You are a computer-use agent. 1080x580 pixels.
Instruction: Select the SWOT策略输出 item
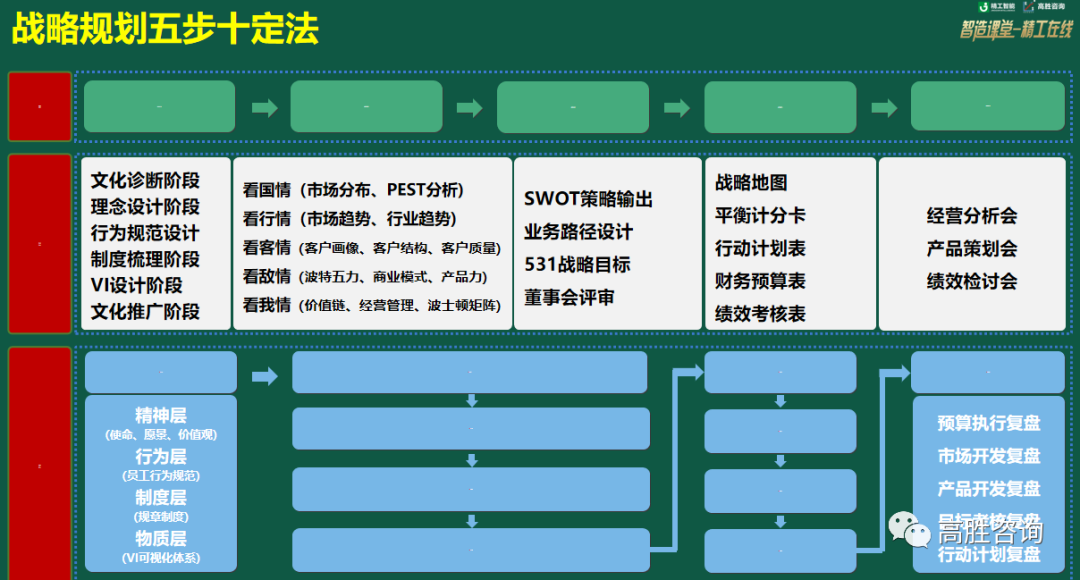588,199
